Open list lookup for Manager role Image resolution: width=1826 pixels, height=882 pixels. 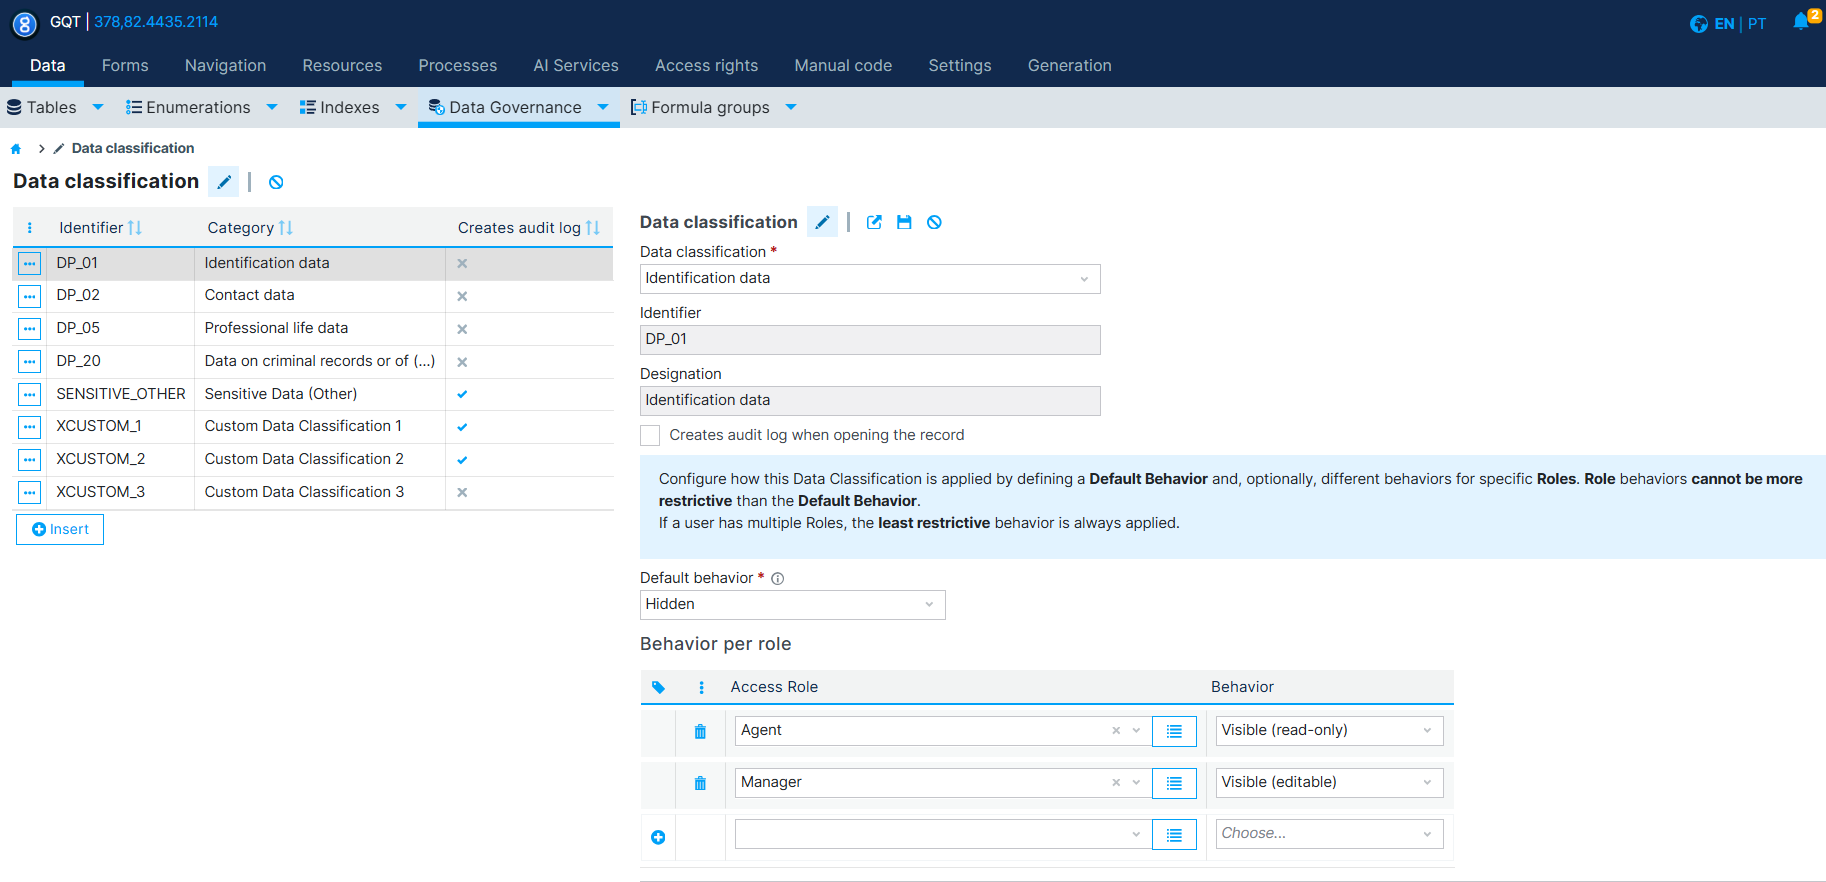(1174, 783)
